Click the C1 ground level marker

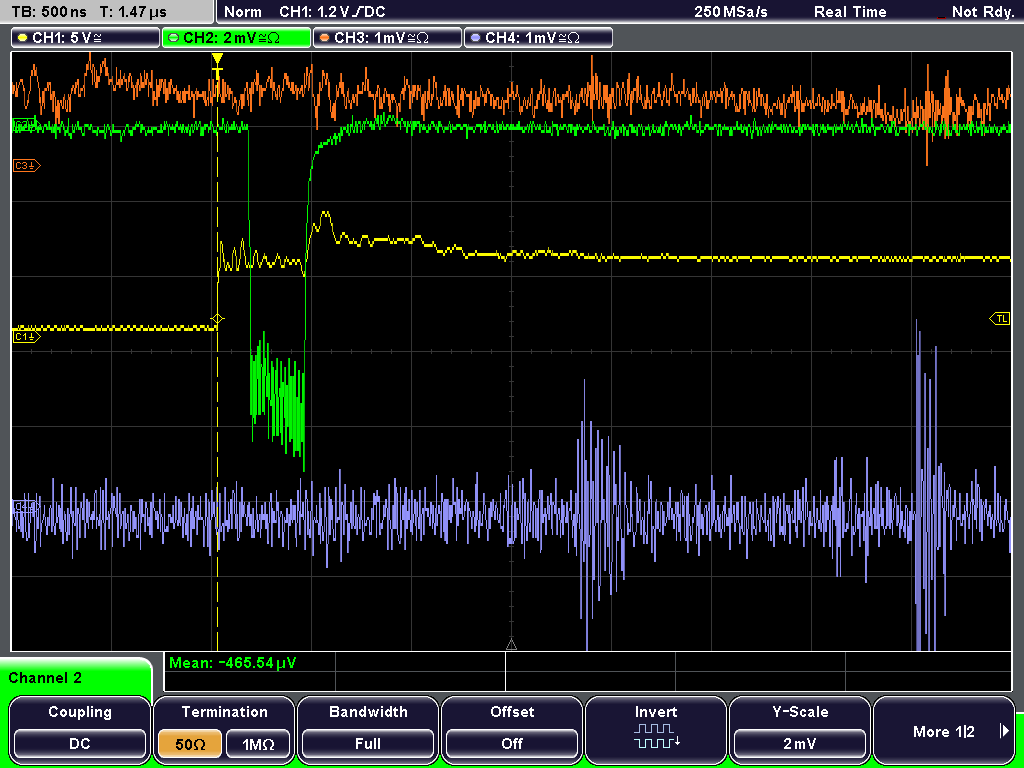click(26, 336)
